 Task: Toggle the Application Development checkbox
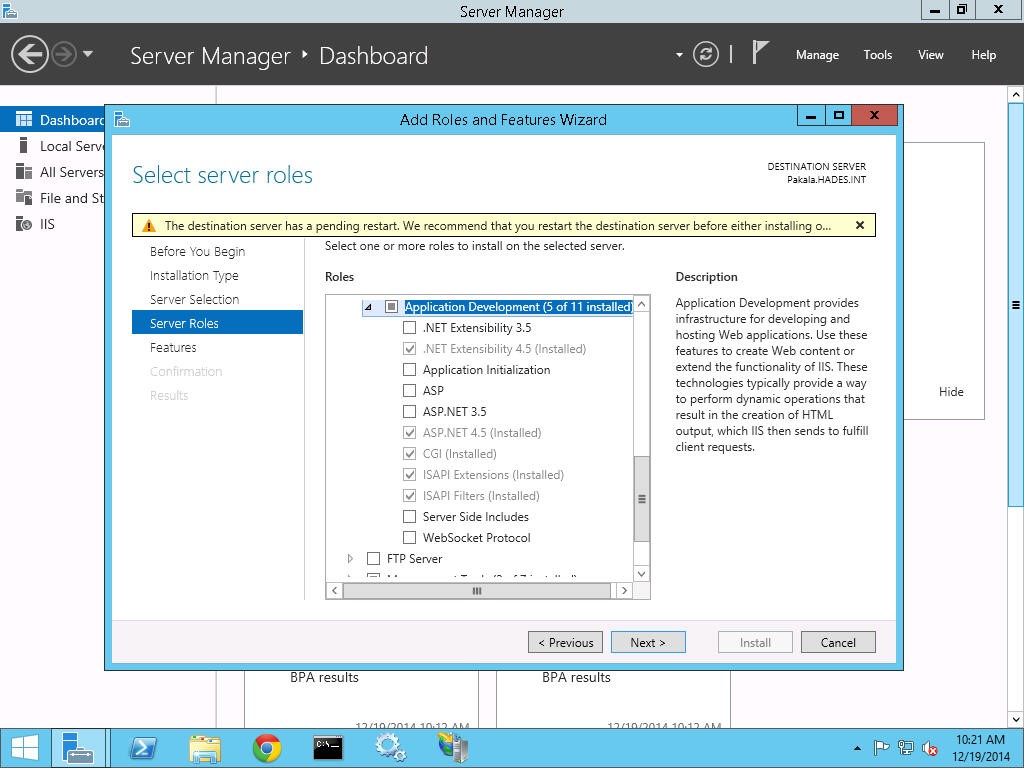pos(391,306)
